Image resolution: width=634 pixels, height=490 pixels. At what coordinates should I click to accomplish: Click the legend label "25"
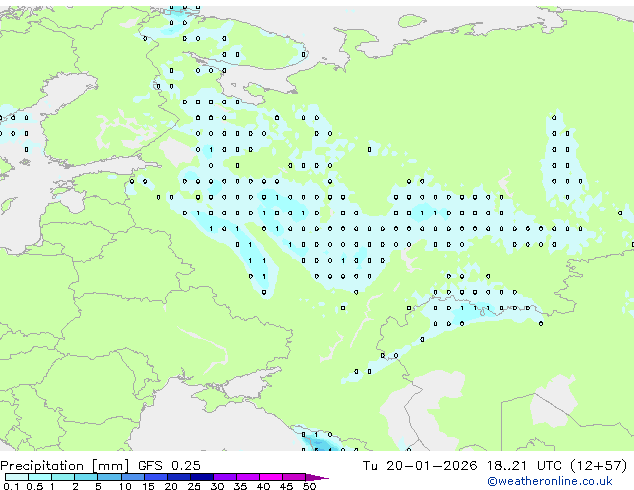coord(194,486)
